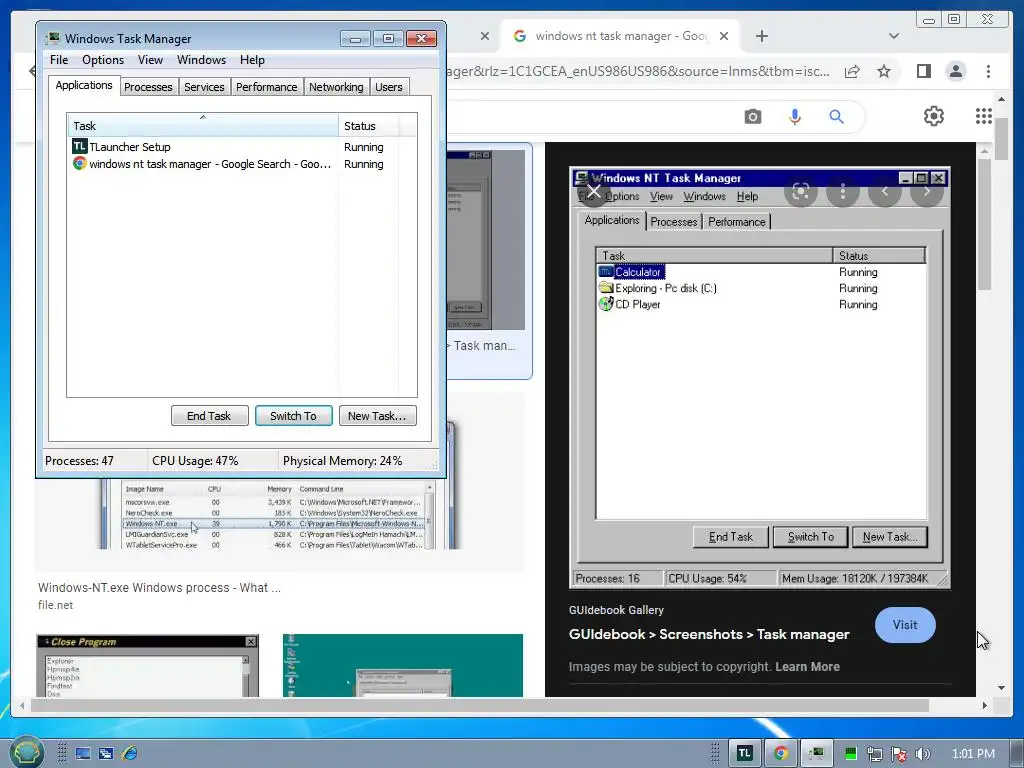Image resolution: width=1024 pixels, height=768 pixels.
Task: Switch to the Users tab
Action: (389, 87)
